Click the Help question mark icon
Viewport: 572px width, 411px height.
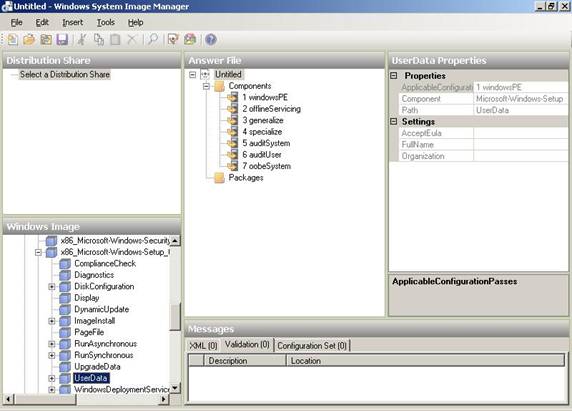(211, 39)
